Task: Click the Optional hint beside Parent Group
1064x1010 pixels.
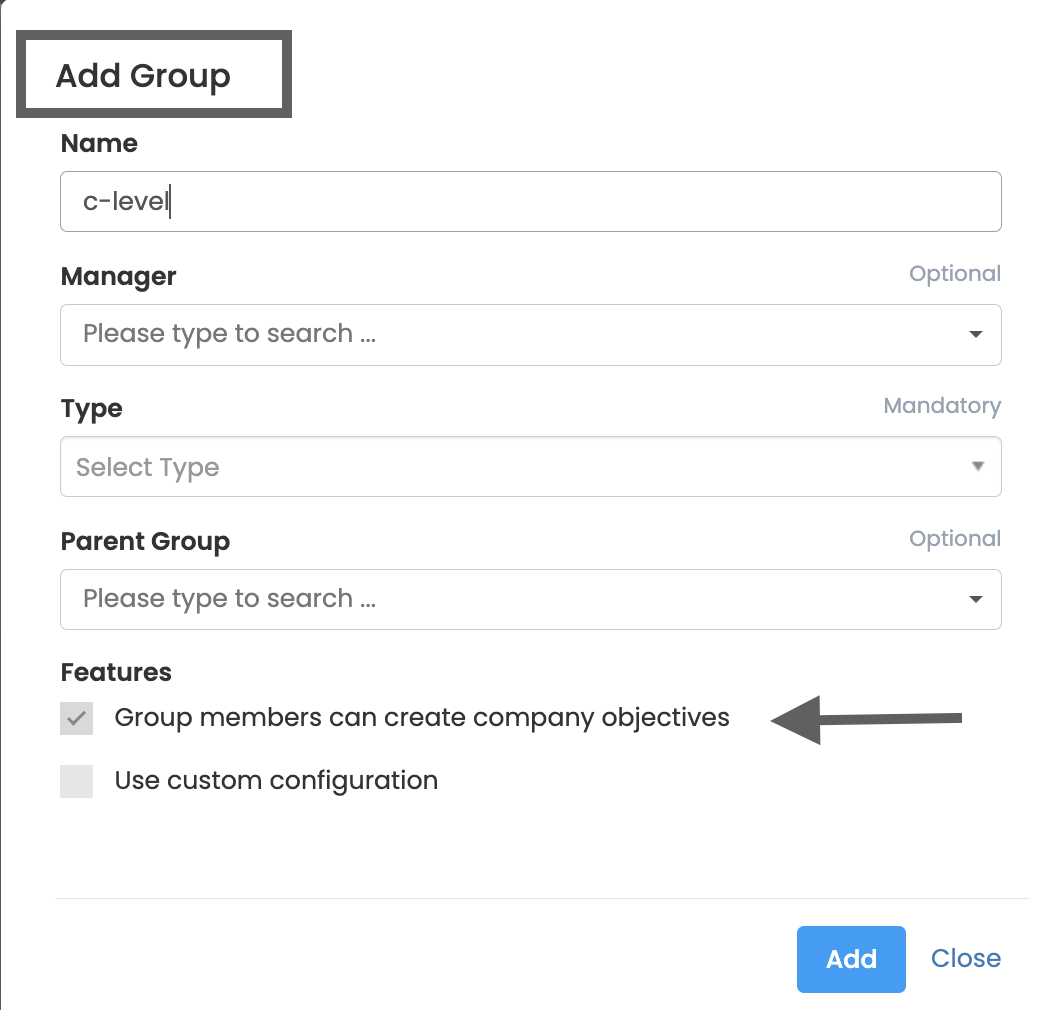Action: [x=954, y=539]
